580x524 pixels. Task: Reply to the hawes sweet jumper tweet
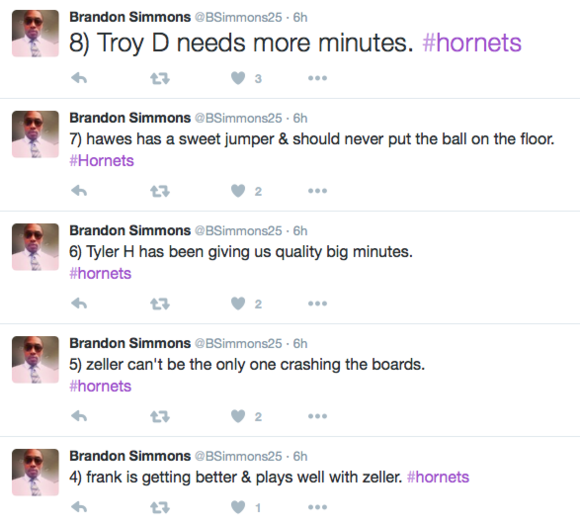[x=79, y=191]
